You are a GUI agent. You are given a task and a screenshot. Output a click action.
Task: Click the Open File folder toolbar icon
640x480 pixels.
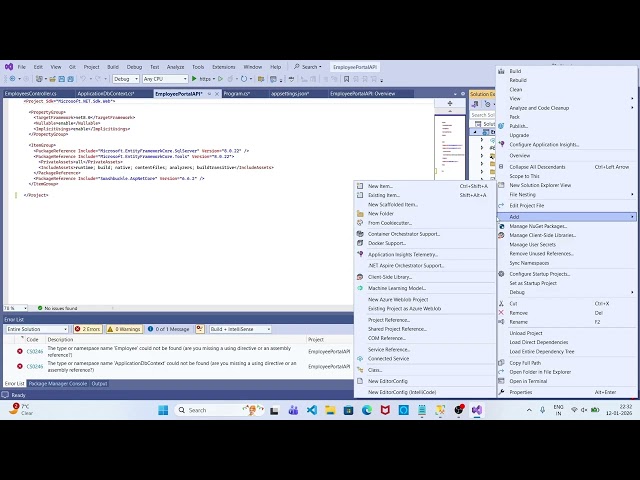click(x=53, y=79)
